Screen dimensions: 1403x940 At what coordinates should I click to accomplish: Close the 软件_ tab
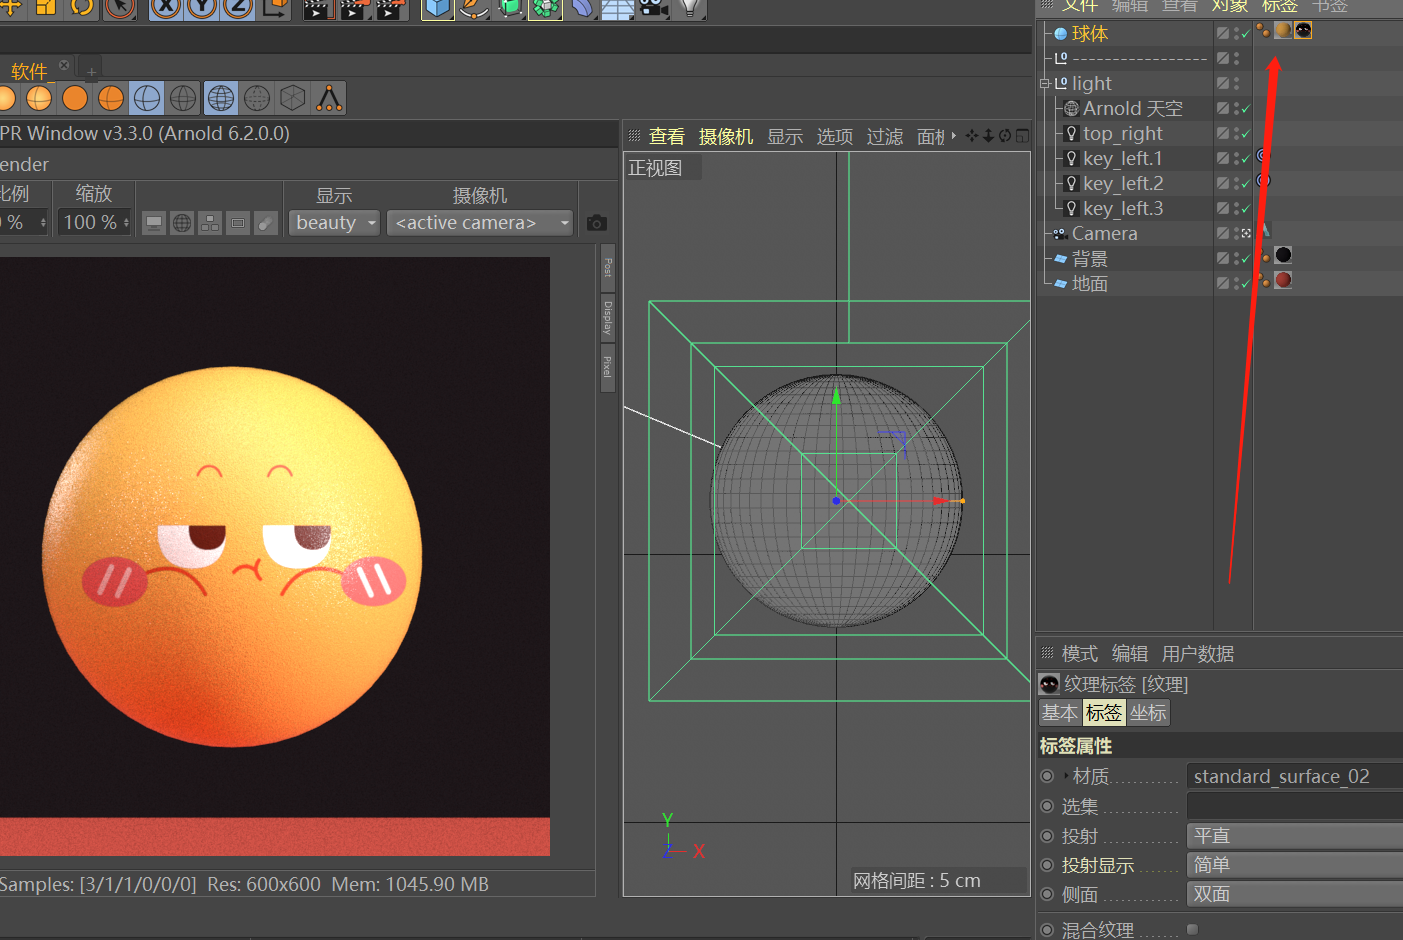64,65
